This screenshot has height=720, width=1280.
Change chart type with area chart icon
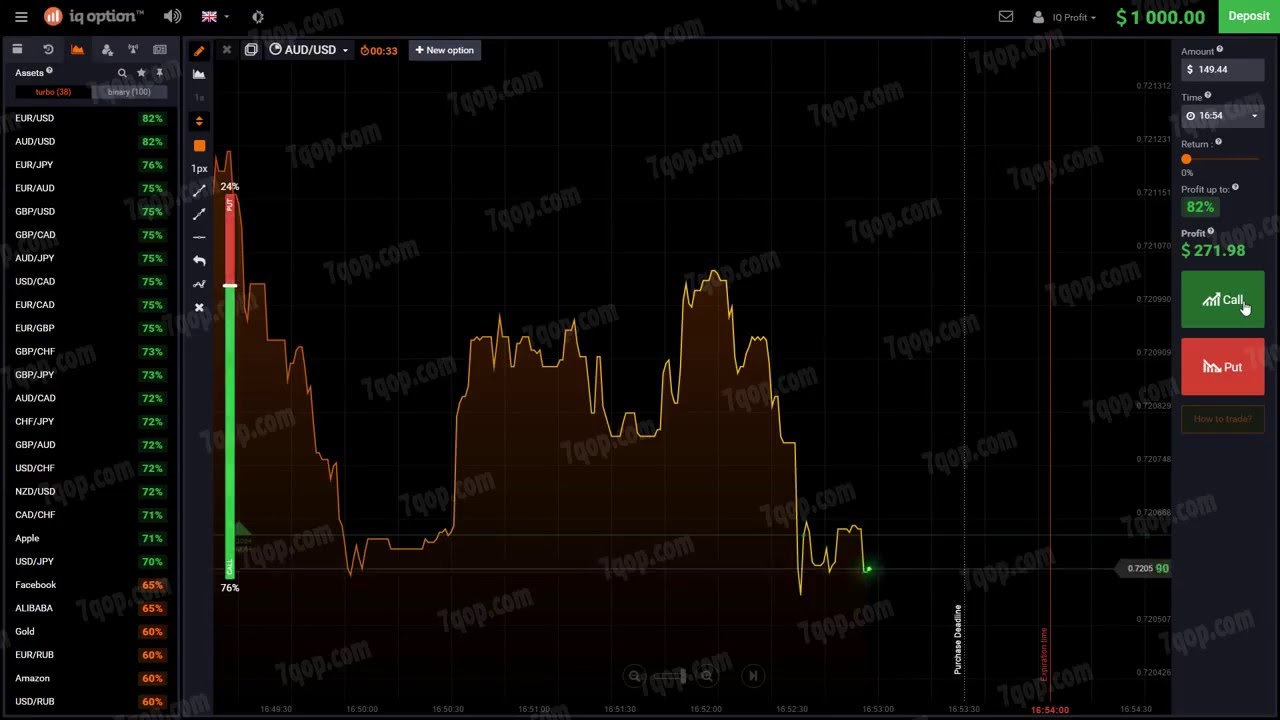pos(199,74)
